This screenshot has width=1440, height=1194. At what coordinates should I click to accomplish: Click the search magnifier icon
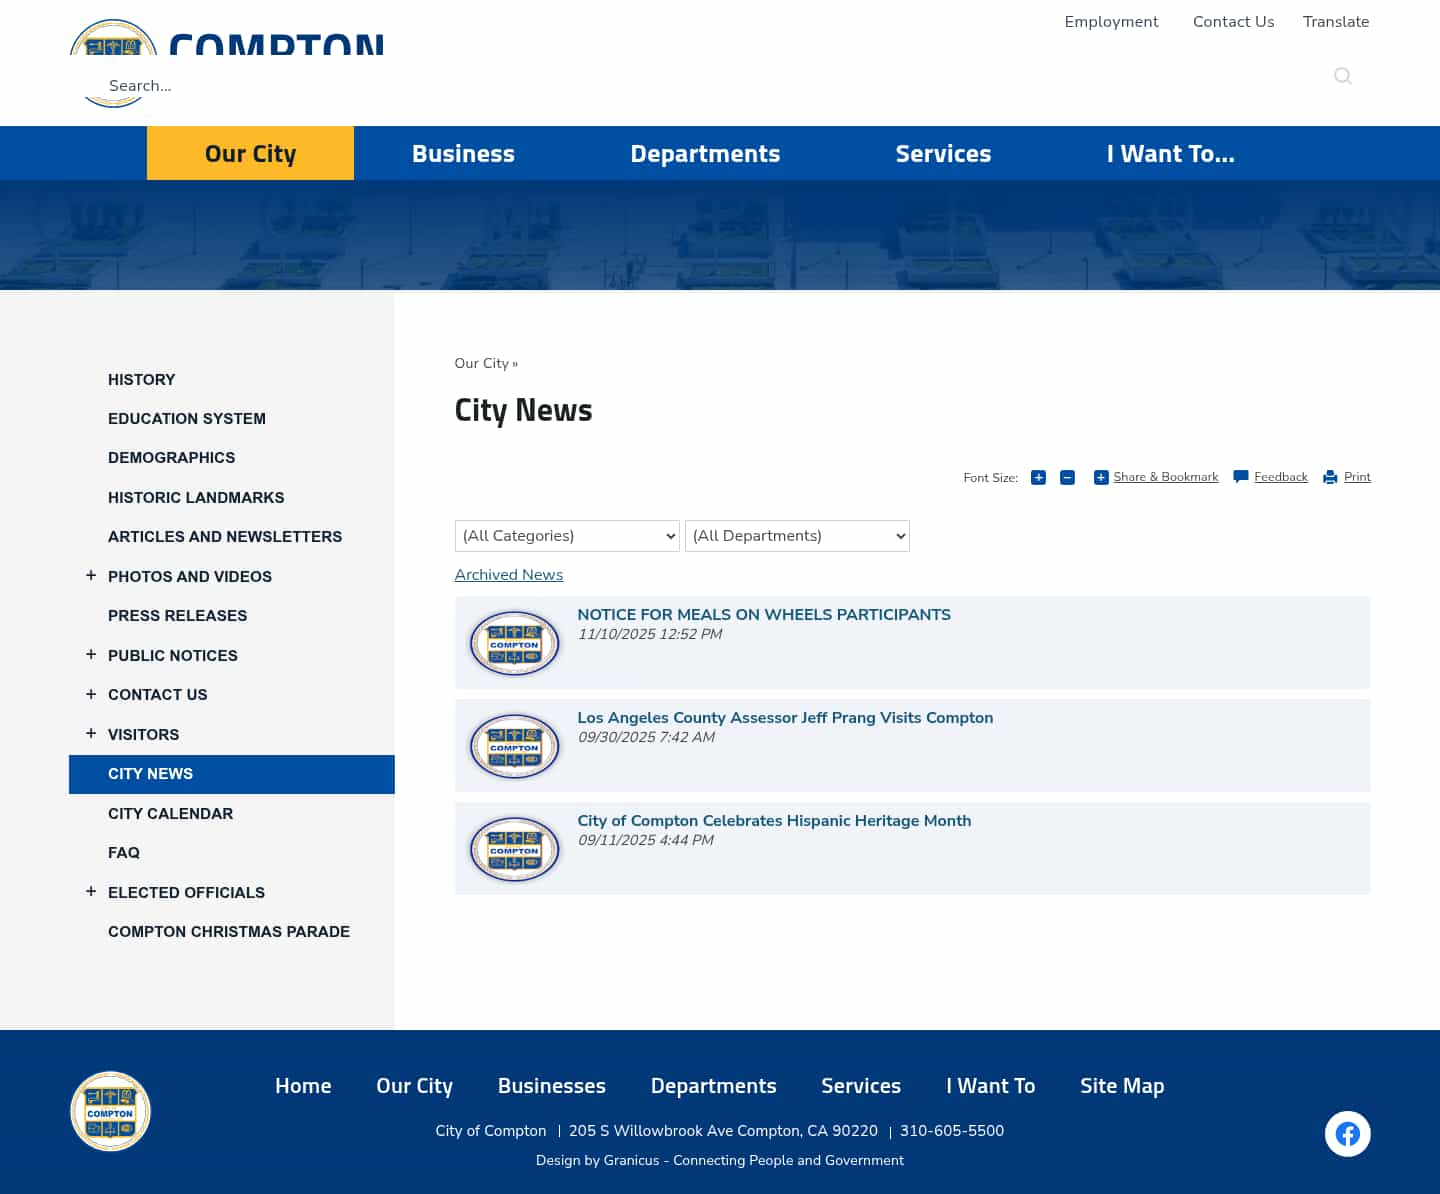pyautogui.click(x=1343, y=76)
